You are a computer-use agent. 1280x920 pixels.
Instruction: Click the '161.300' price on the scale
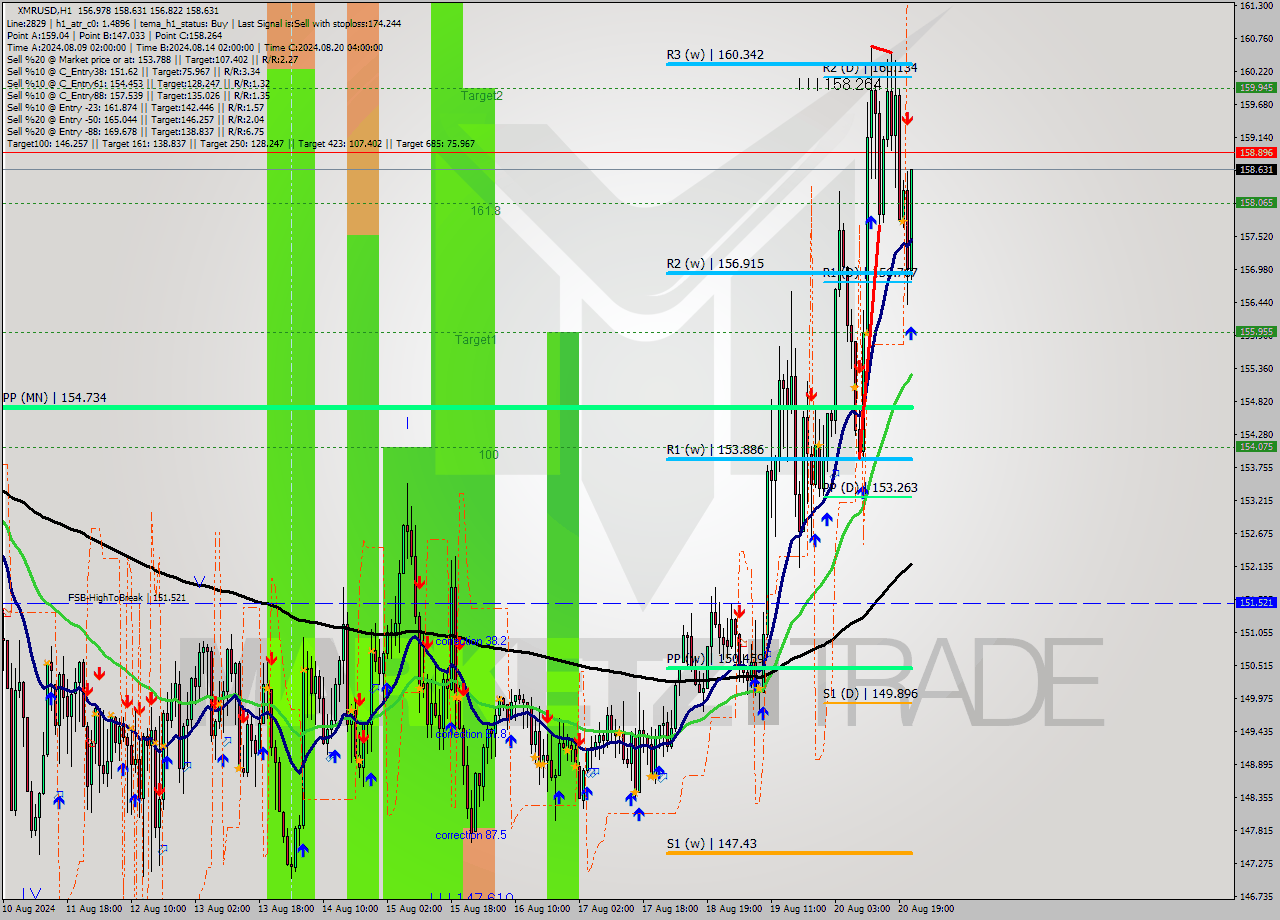pyautogui.click(x=1255, y=6)
